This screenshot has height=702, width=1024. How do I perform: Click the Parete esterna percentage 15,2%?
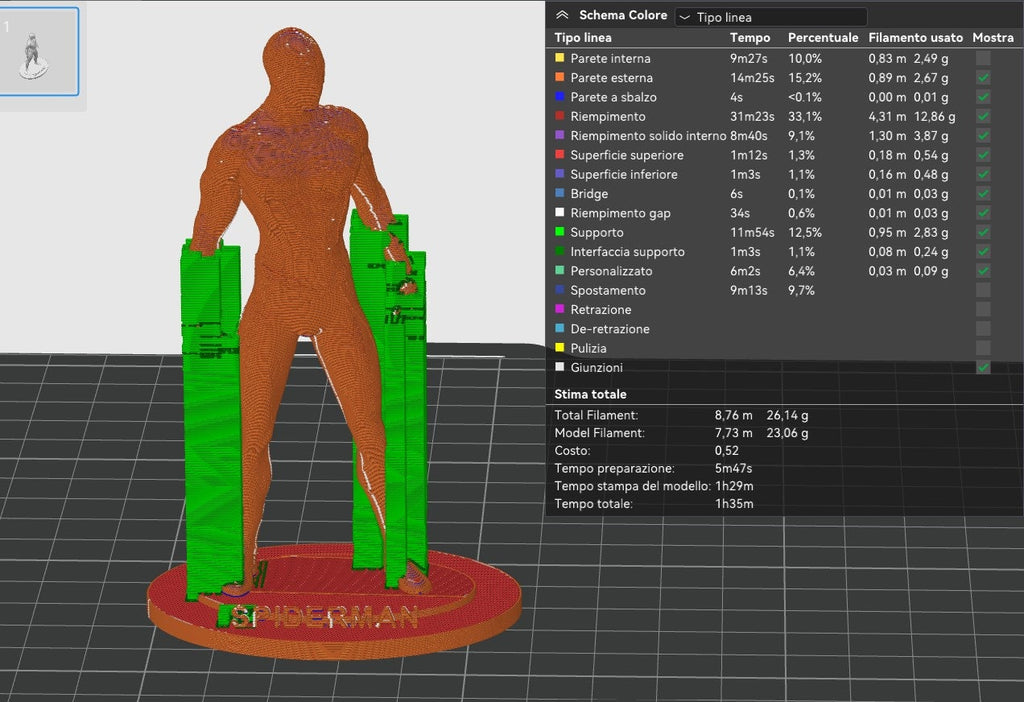805,78
